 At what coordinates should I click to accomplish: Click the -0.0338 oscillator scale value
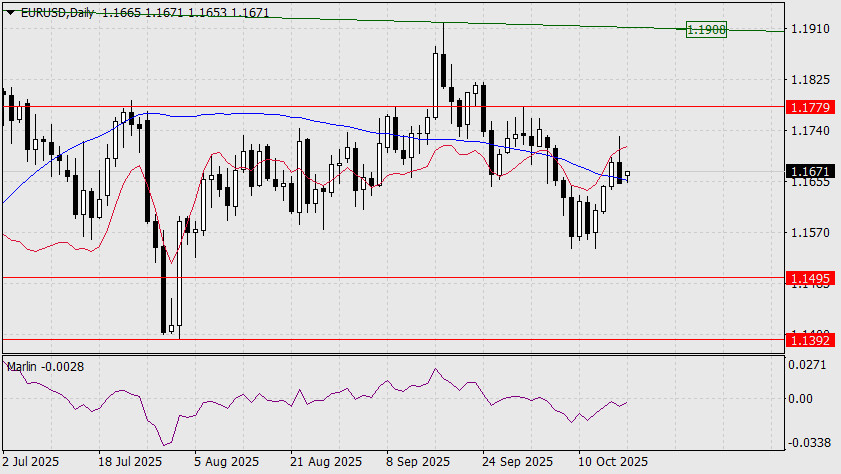click(x=808, y=443)
